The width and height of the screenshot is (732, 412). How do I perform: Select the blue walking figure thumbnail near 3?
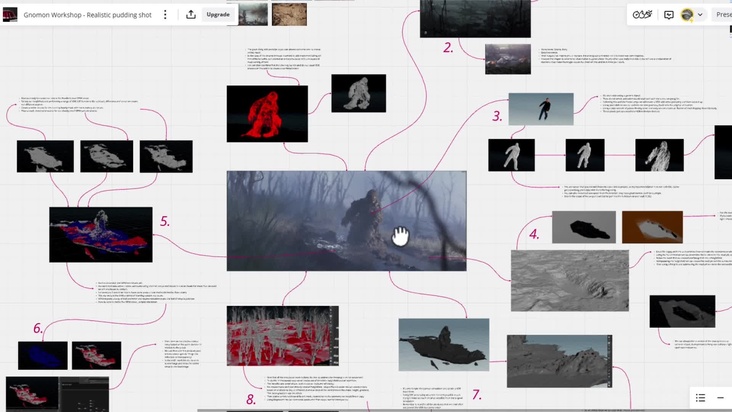(x=540, y=108)
